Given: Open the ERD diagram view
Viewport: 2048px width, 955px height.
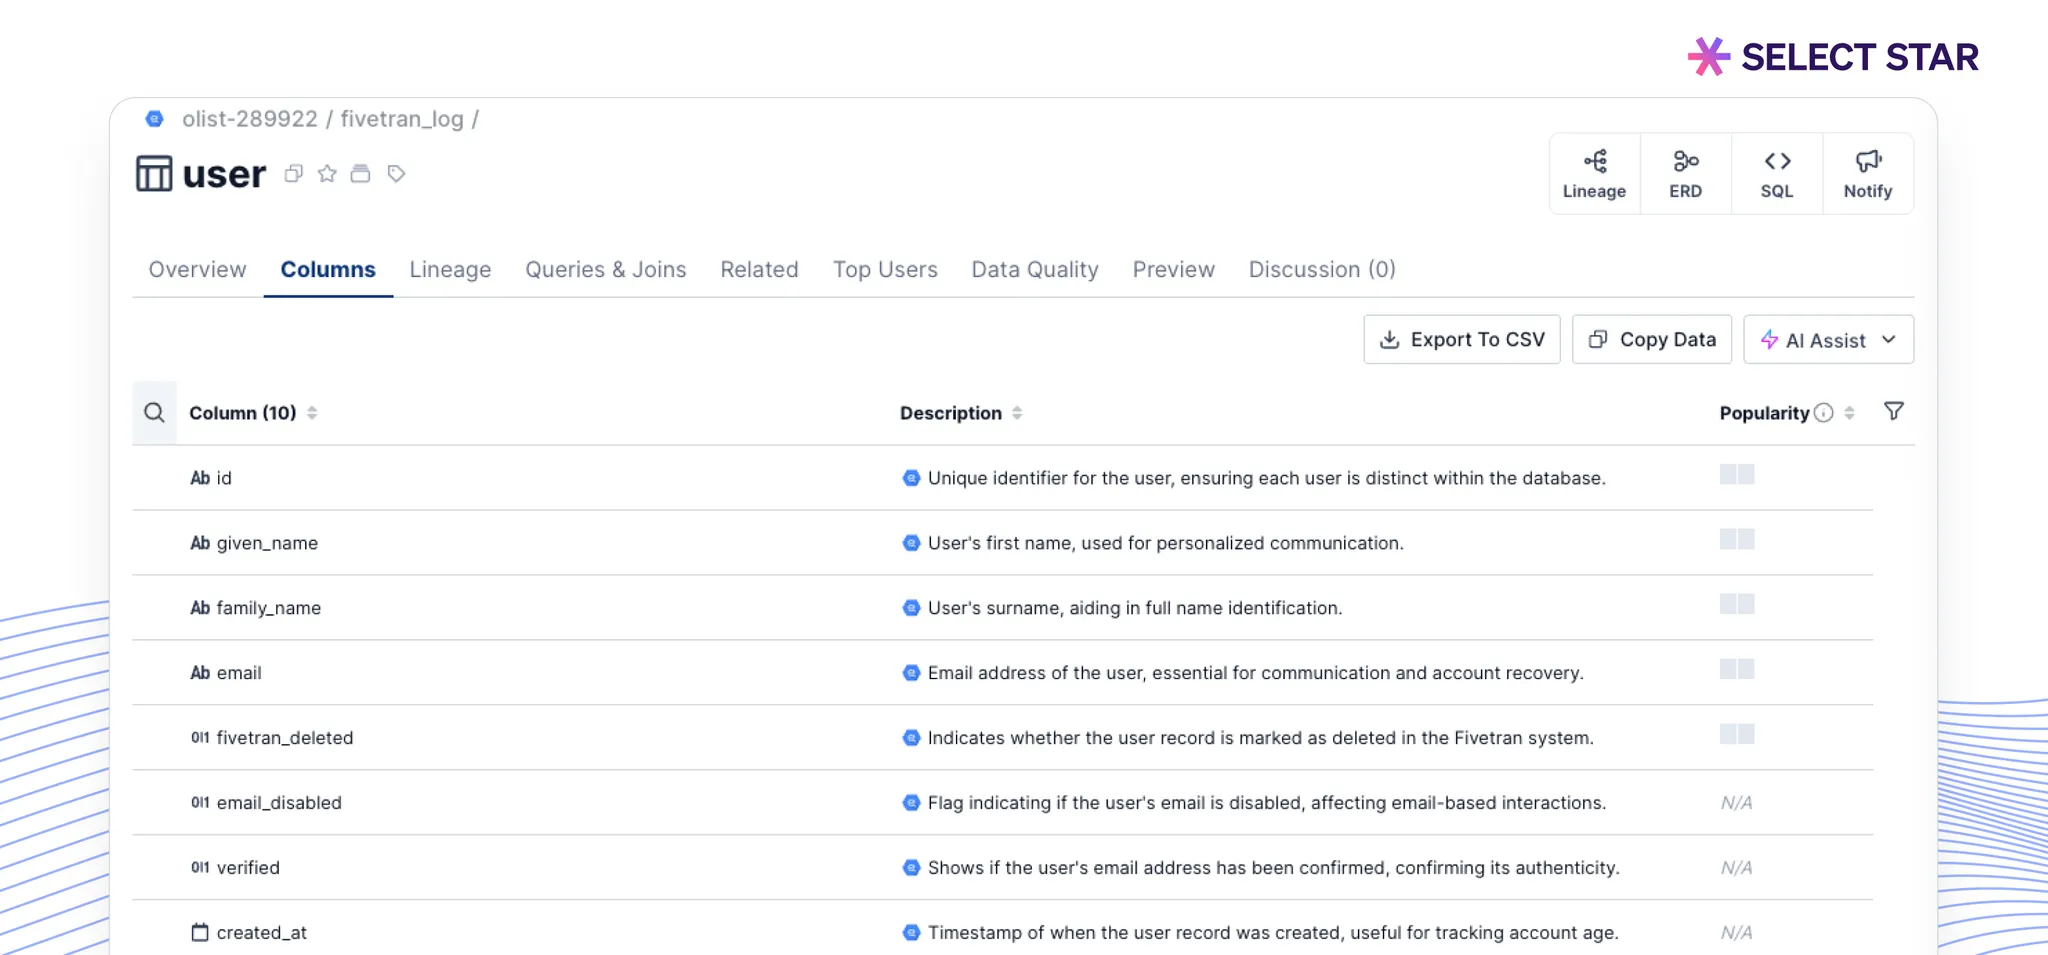Looking at the screenshot, I should tap(1685, 174).
